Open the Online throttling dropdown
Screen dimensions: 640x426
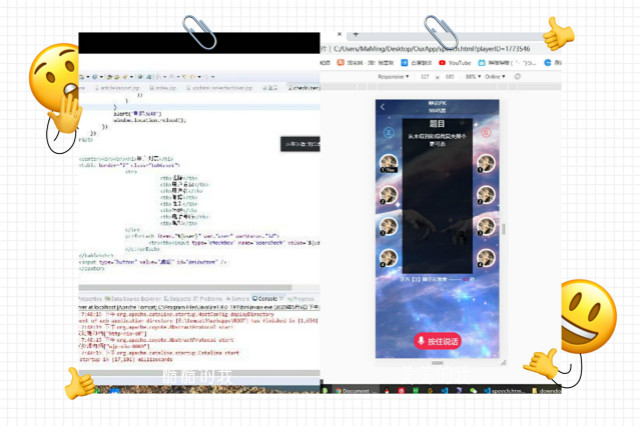(x=495, y=76)
